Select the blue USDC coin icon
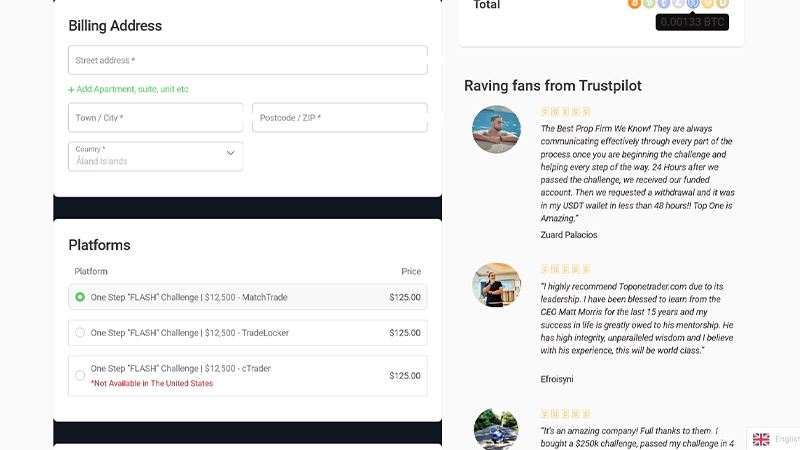The image size is (800, 450). [x=693, y=3]
